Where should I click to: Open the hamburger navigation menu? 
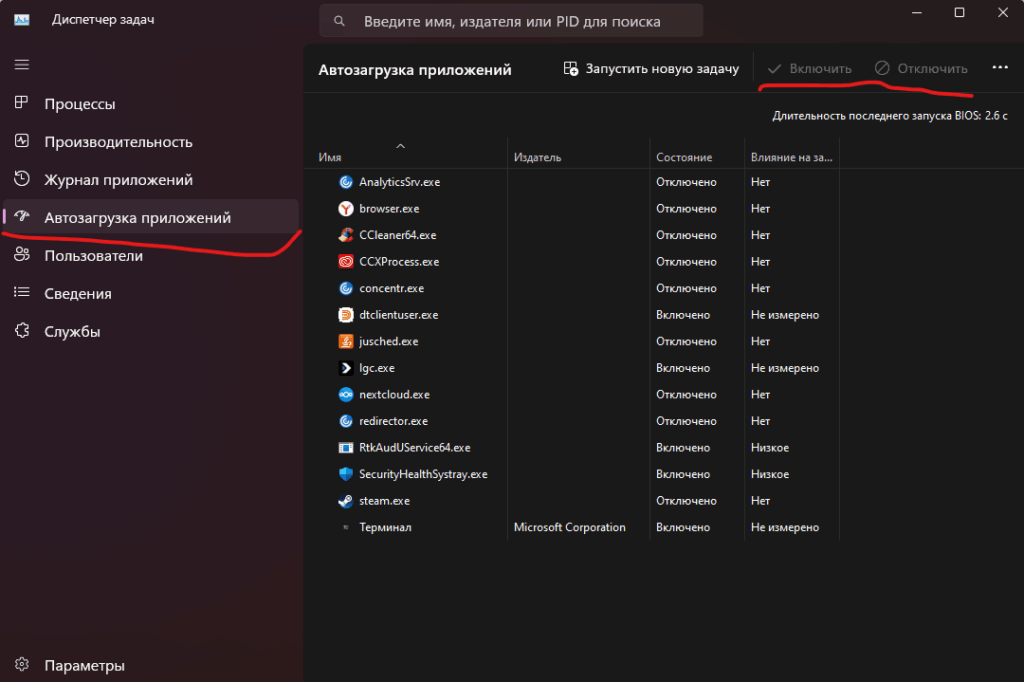tap(22, 65)
